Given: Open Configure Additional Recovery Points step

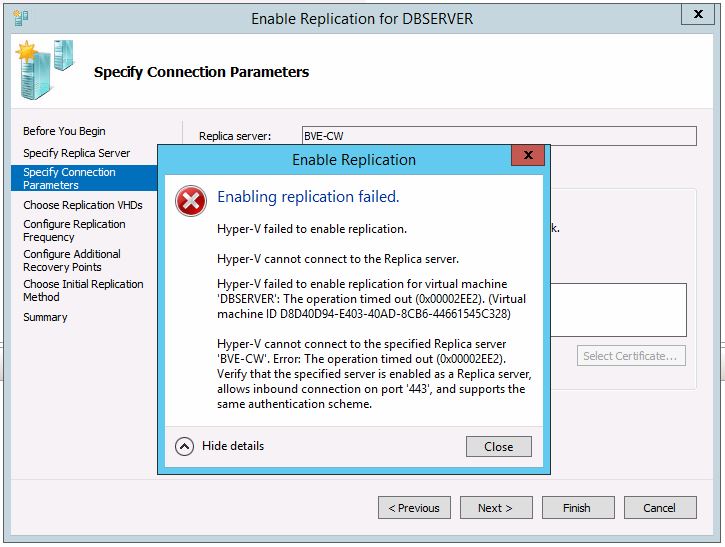Looking at the screenshot, I should [x=72, y=260].
